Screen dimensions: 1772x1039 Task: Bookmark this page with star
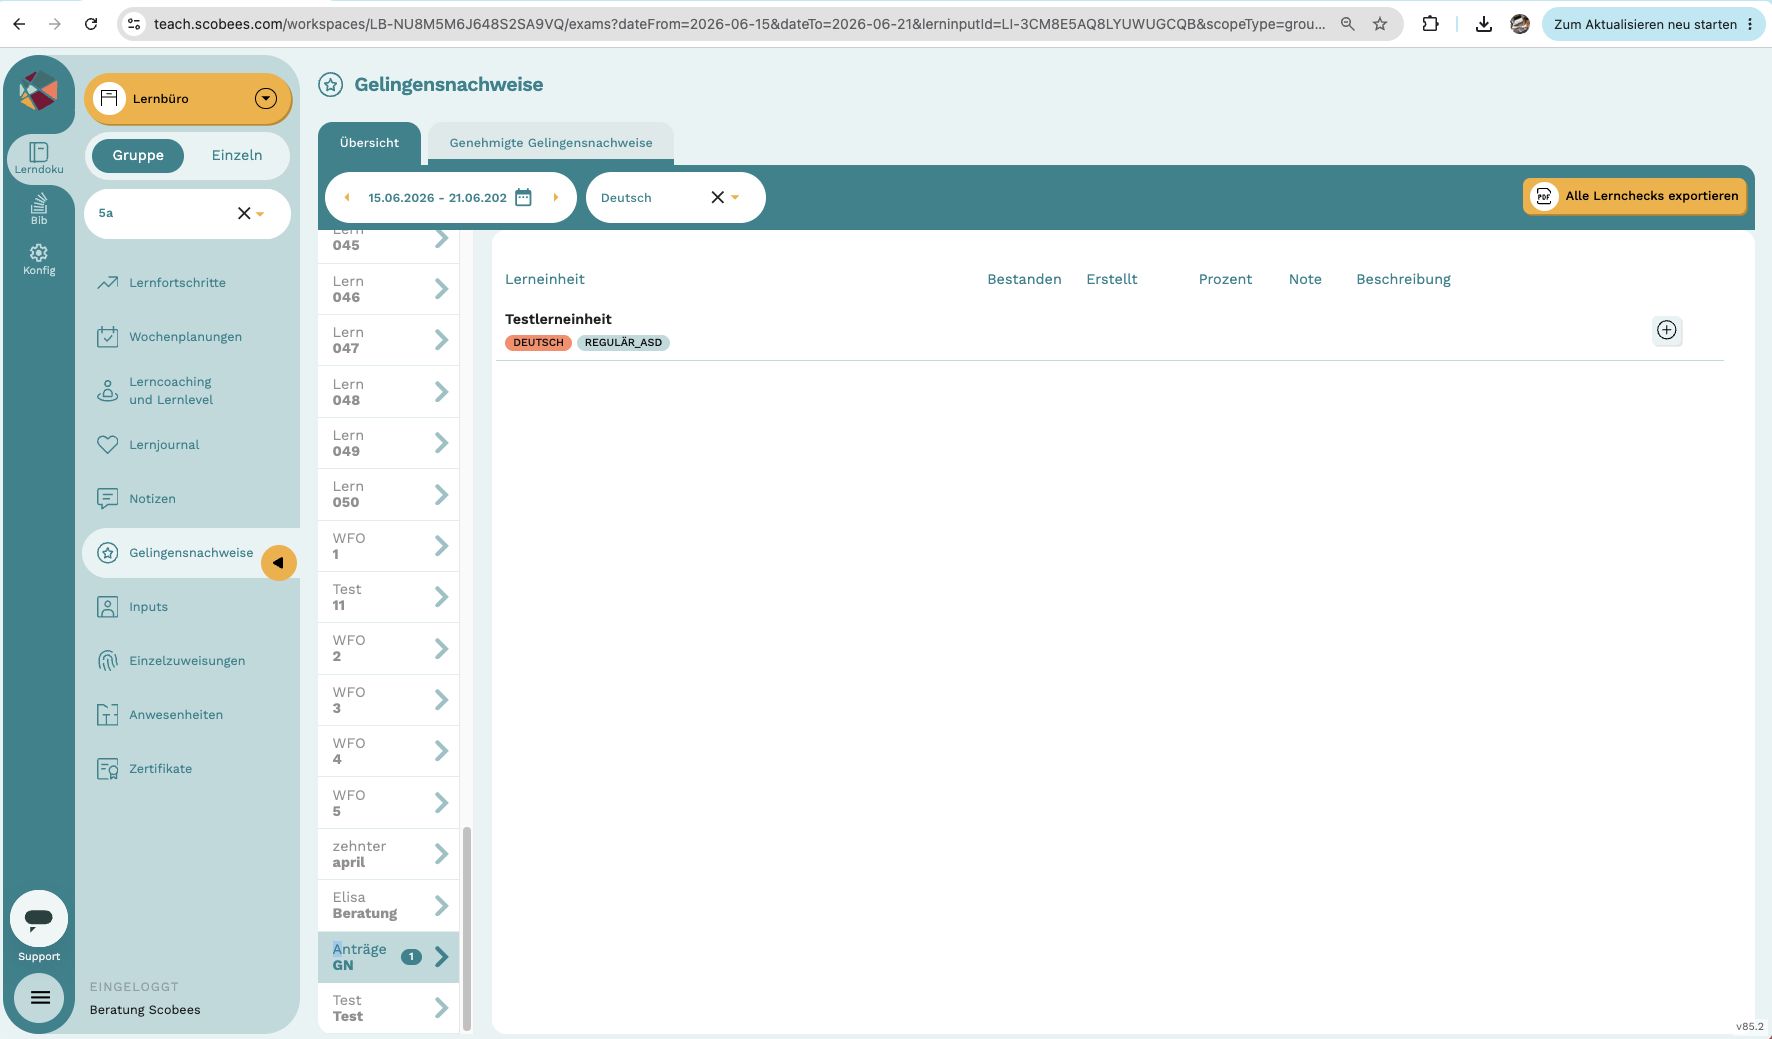tap(1380, 24)
